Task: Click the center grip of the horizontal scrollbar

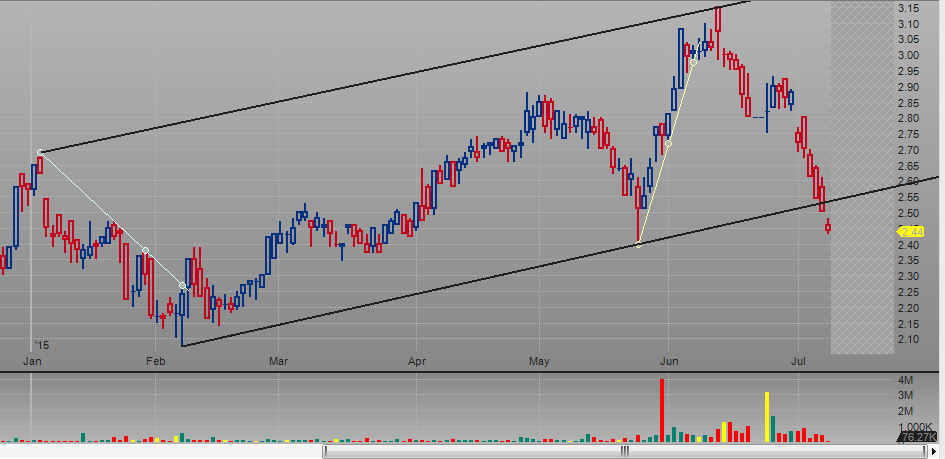Action: pos(625,451)
